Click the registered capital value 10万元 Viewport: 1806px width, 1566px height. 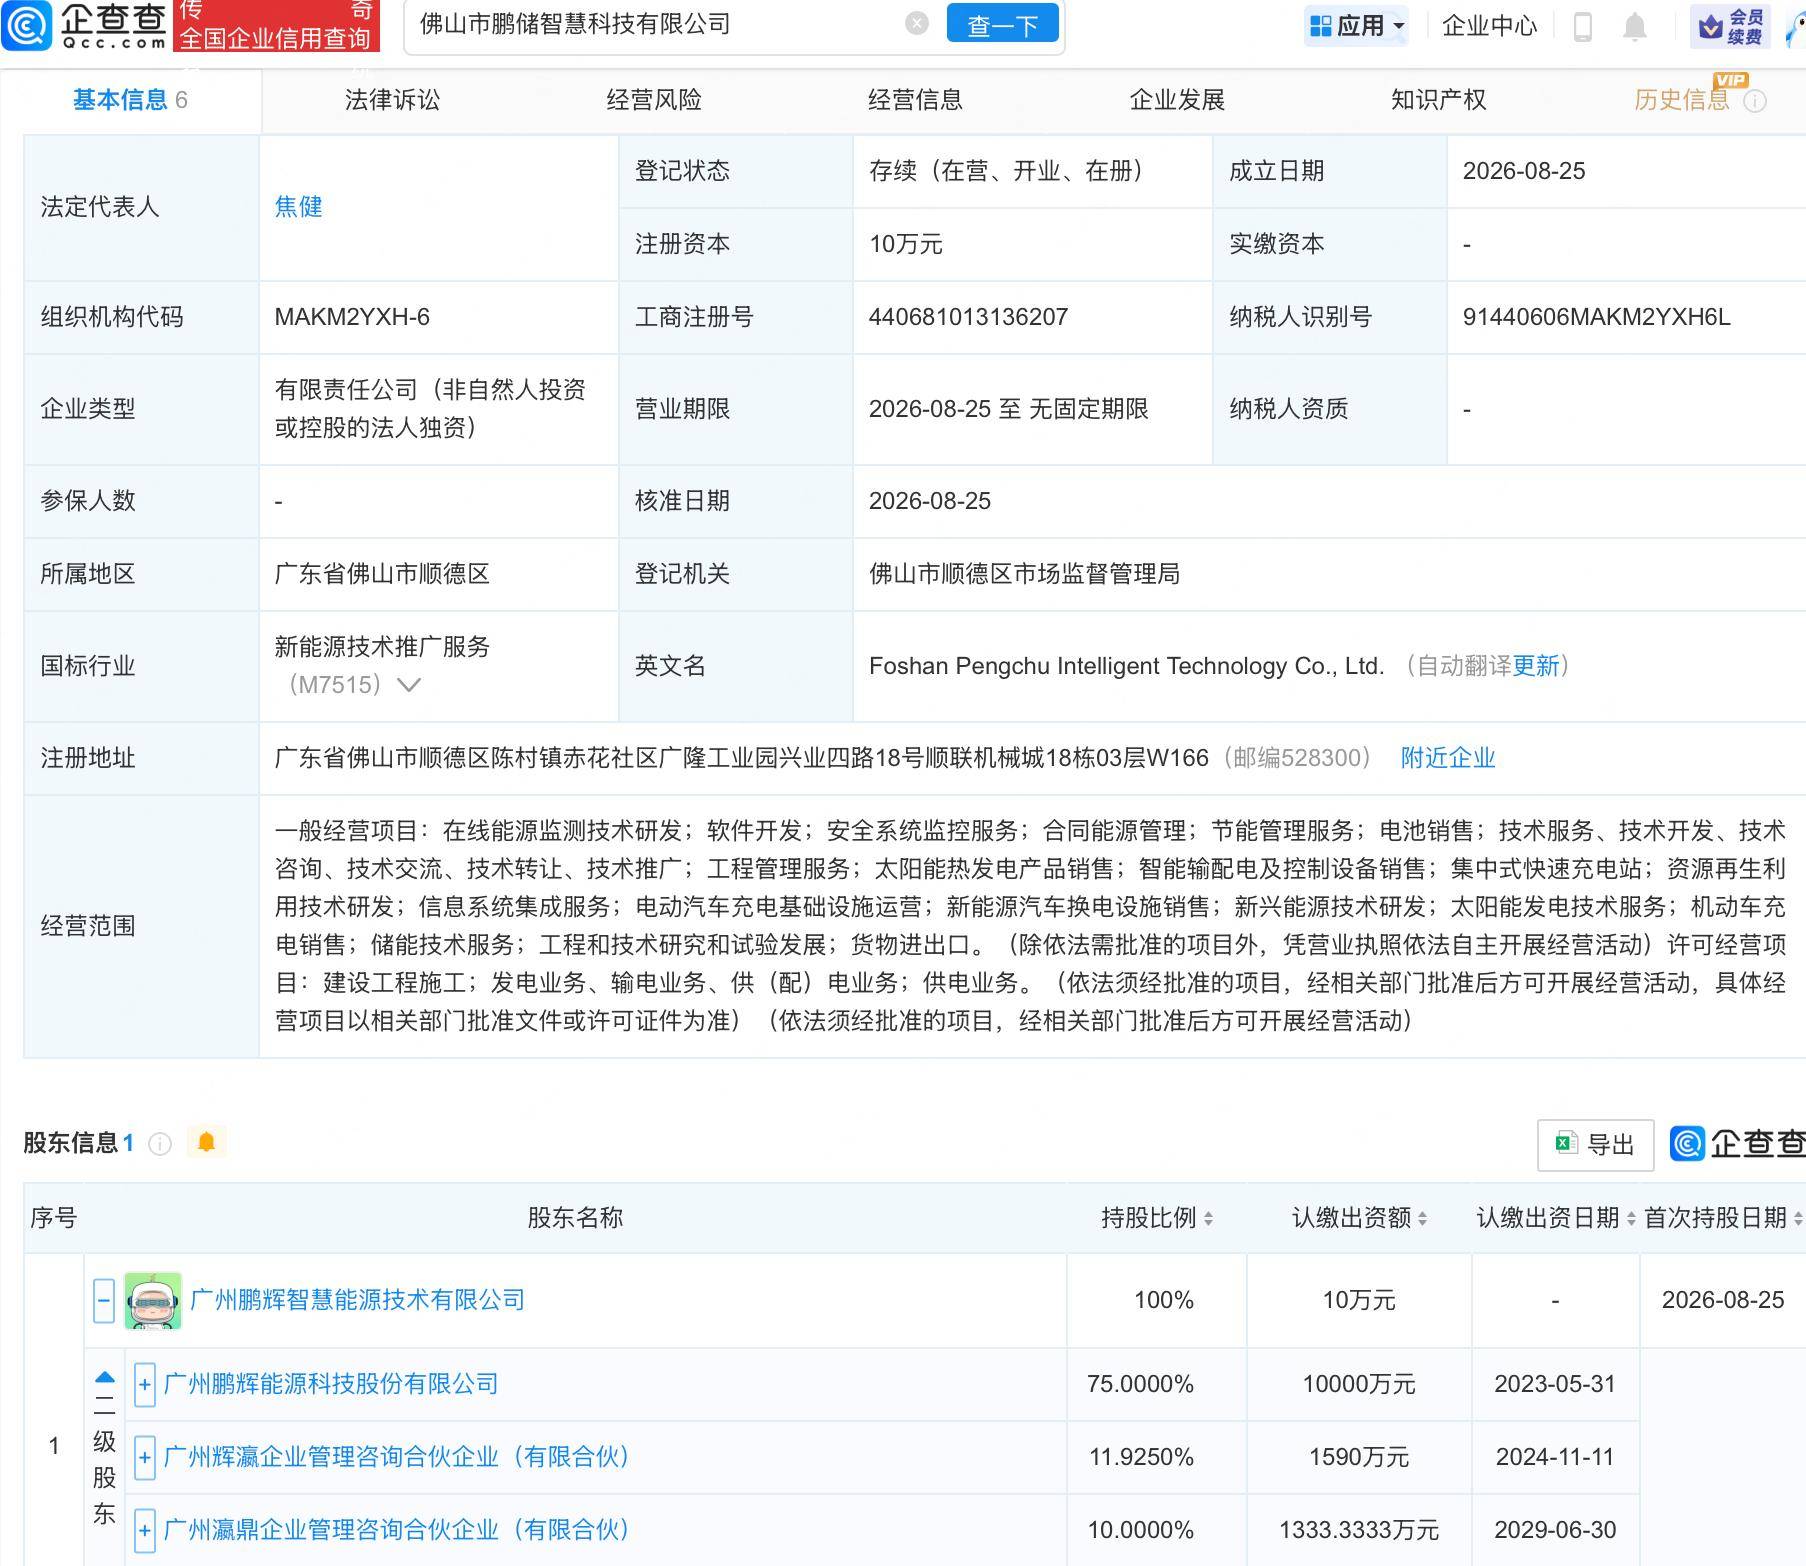[905, 244]
